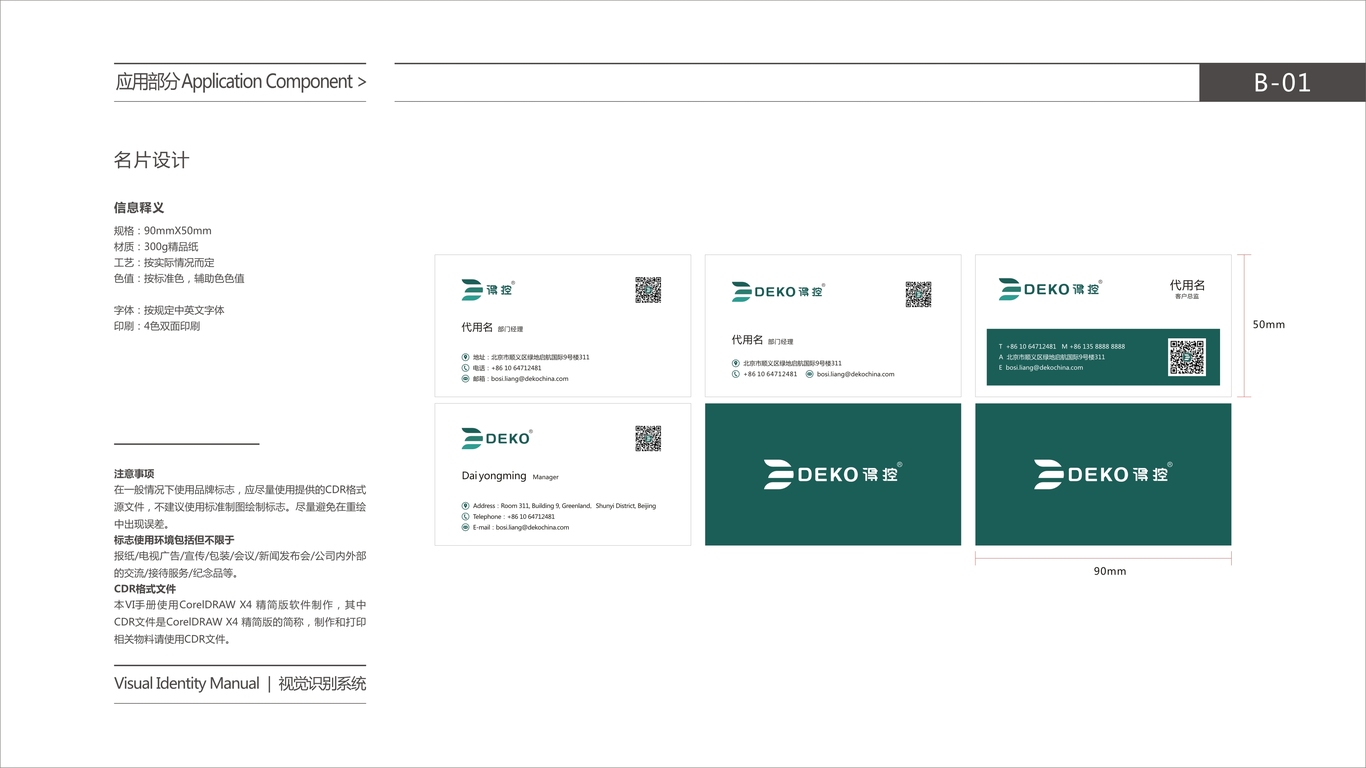
Task: Click the 电话：+86 10 64712481 line
Action: [x=507, y=368]
